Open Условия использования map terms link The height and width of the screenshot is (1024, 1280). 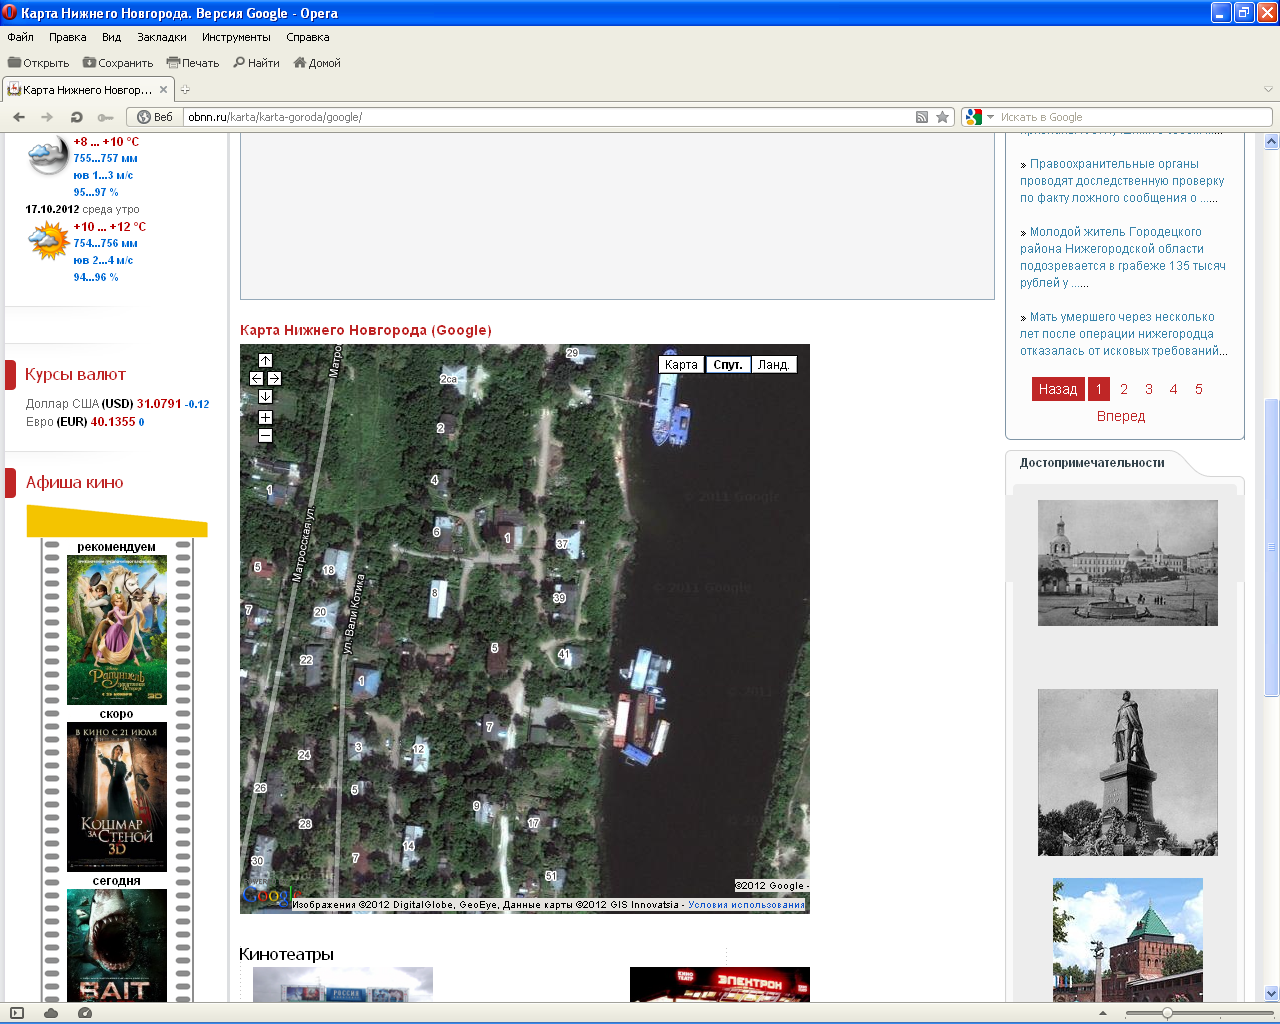pos(746,905)
